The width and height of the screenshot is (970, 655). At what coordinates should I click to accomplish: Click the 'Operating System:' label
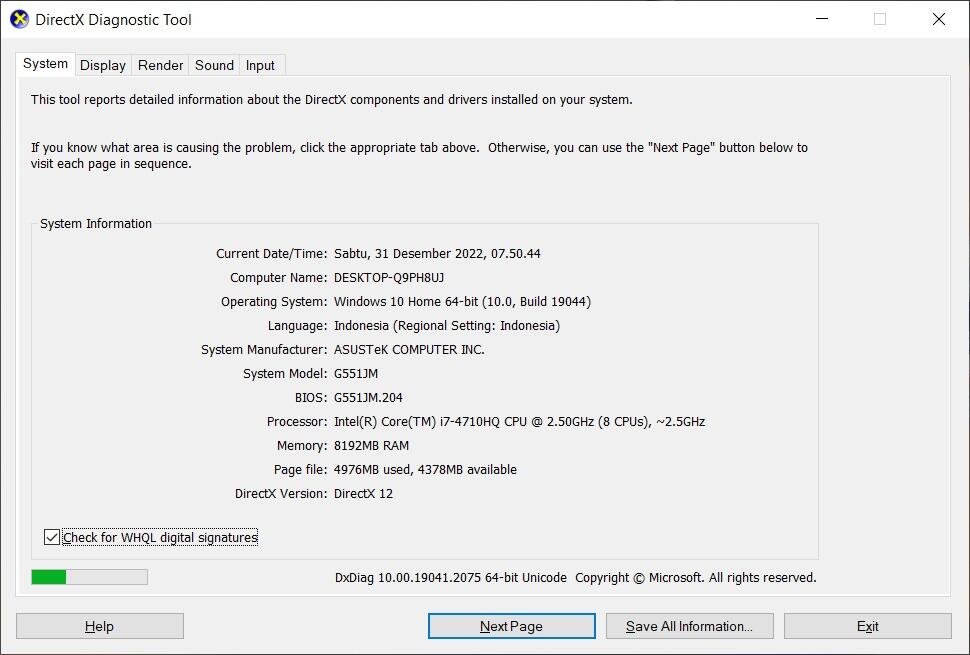pos(274,302)
